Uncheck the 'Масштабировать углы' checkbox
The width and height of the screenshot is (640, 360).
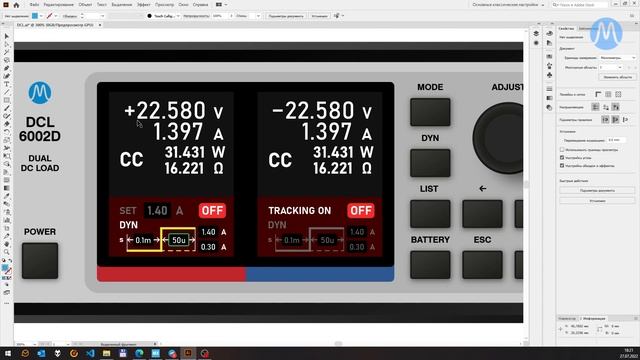[x=562, y=158]
